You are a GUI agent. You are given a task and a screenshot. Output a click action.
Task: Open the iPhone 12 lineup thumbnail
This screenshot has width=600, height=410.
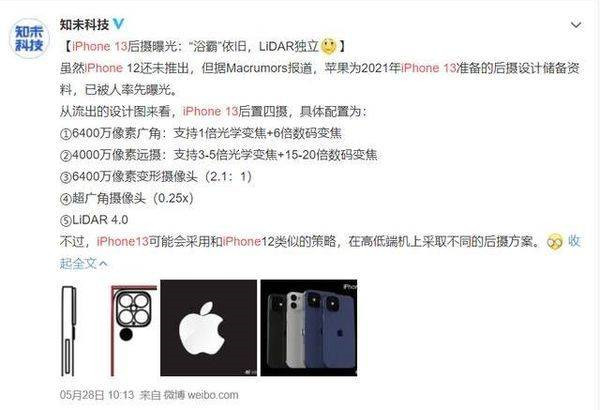coord(309,328)
